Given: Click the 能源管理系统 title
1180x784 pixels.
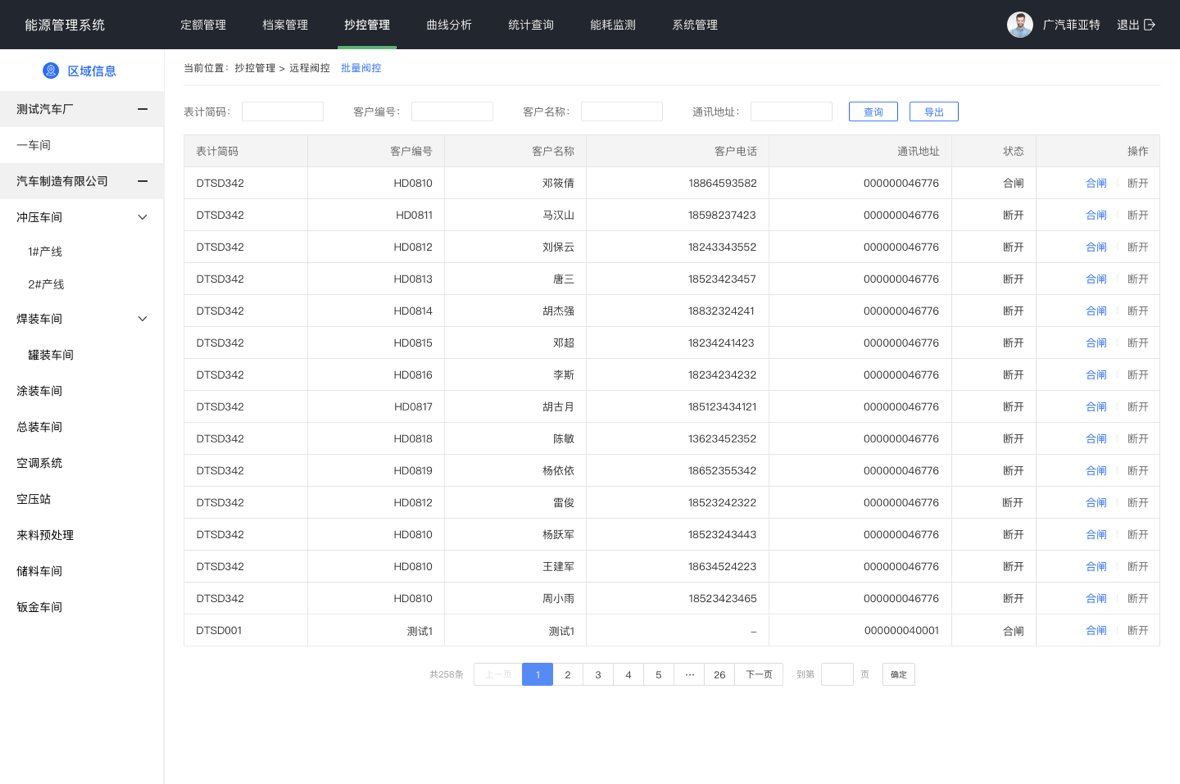Looking at the screenshot, I should point(65,25).
